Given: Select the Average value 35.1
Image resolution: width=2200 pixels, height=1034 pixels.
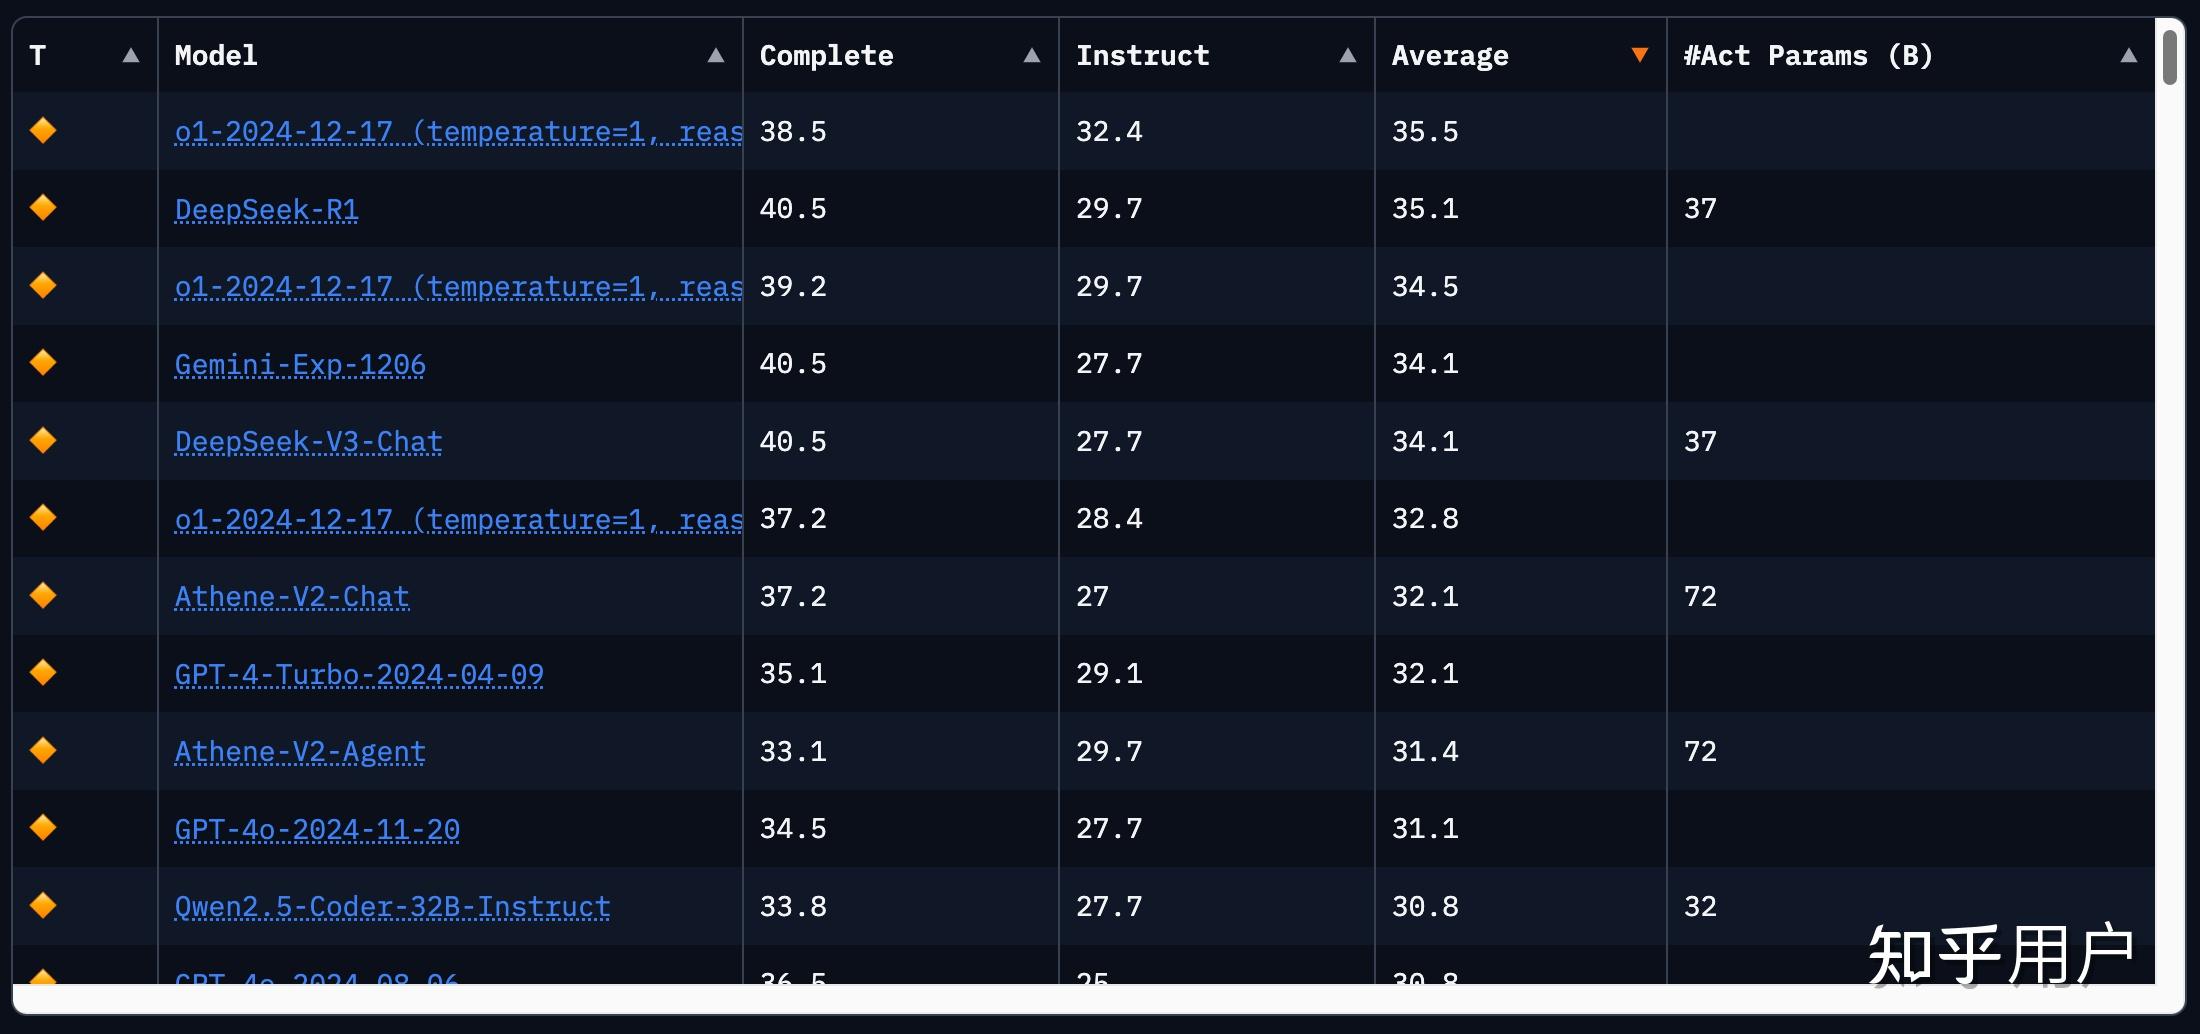Looking at the screenshot, I should [x=1425, y=209].
